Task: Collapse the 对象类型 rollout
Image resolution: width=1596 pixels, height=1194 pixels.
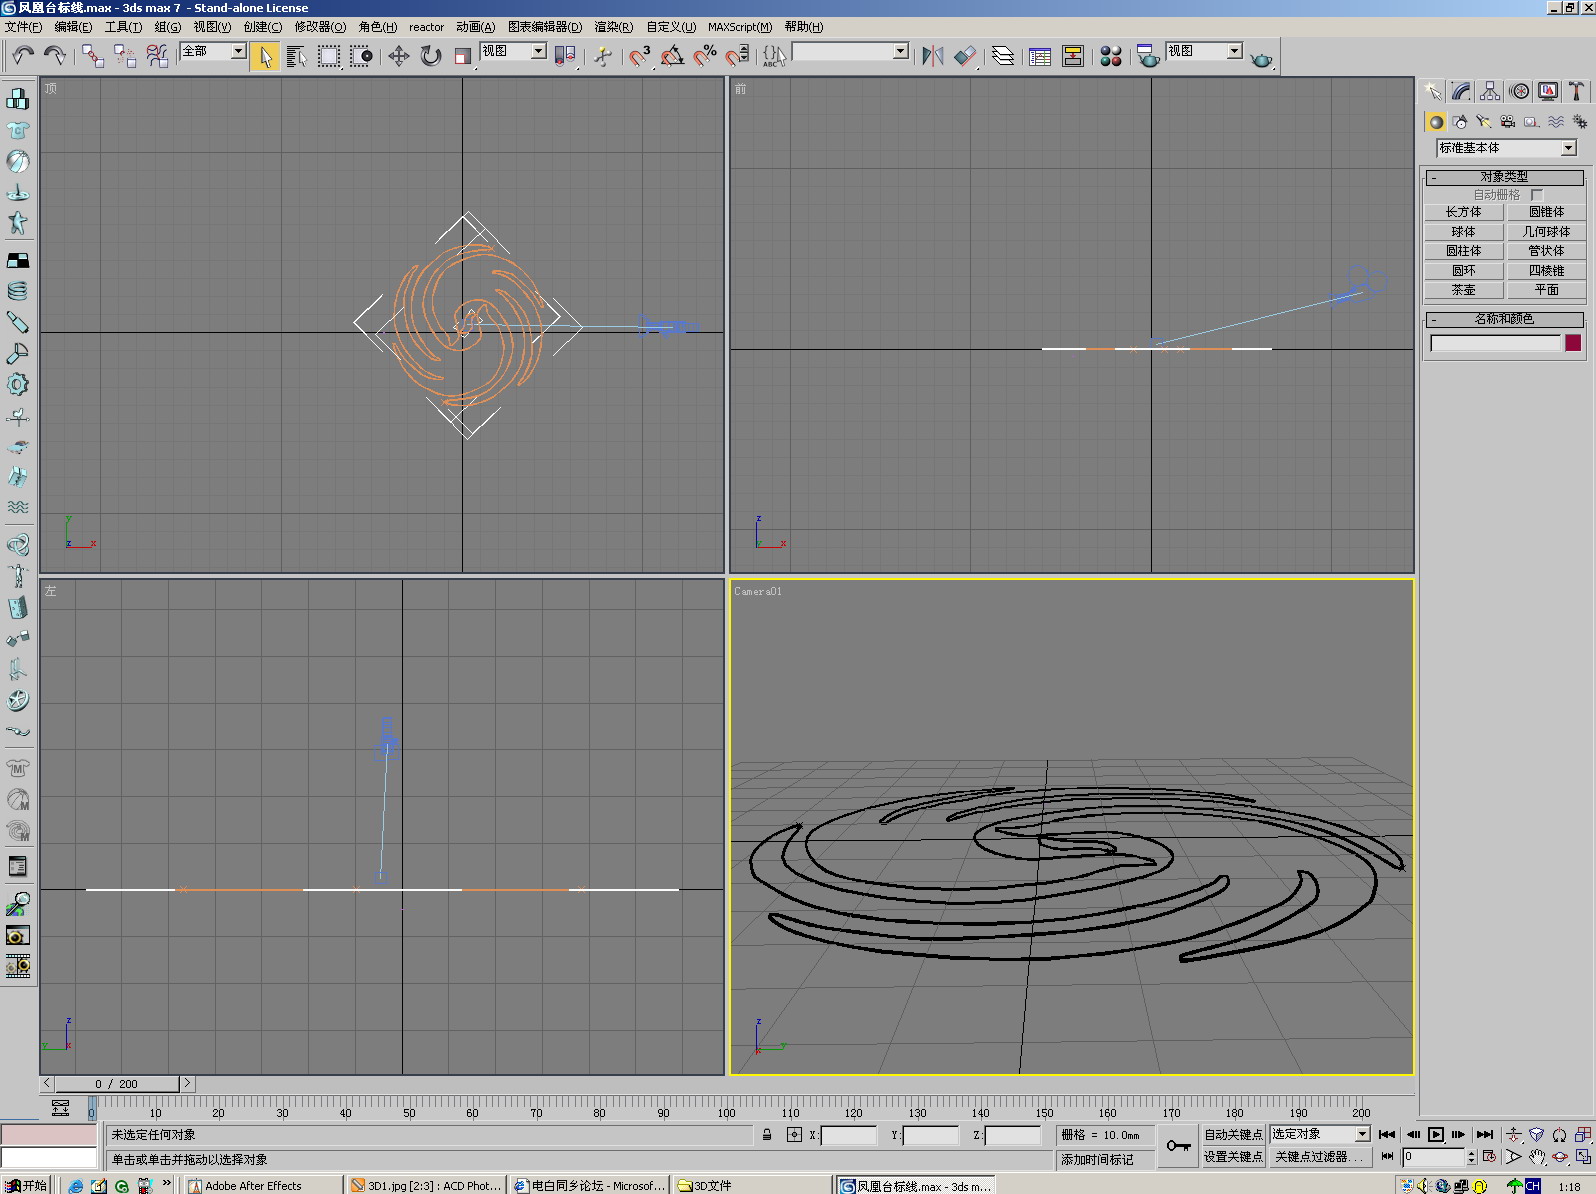Action: [1504, 177]
